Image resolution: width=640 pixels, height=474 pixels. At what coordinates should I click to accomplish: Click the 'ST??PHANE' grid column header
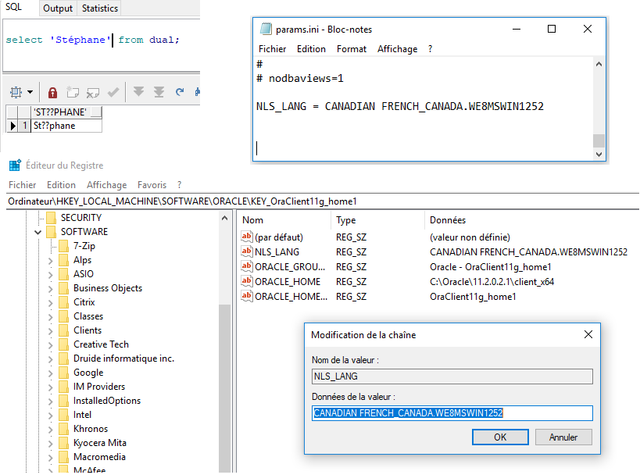pyautogui.click(x=66, y=112)
